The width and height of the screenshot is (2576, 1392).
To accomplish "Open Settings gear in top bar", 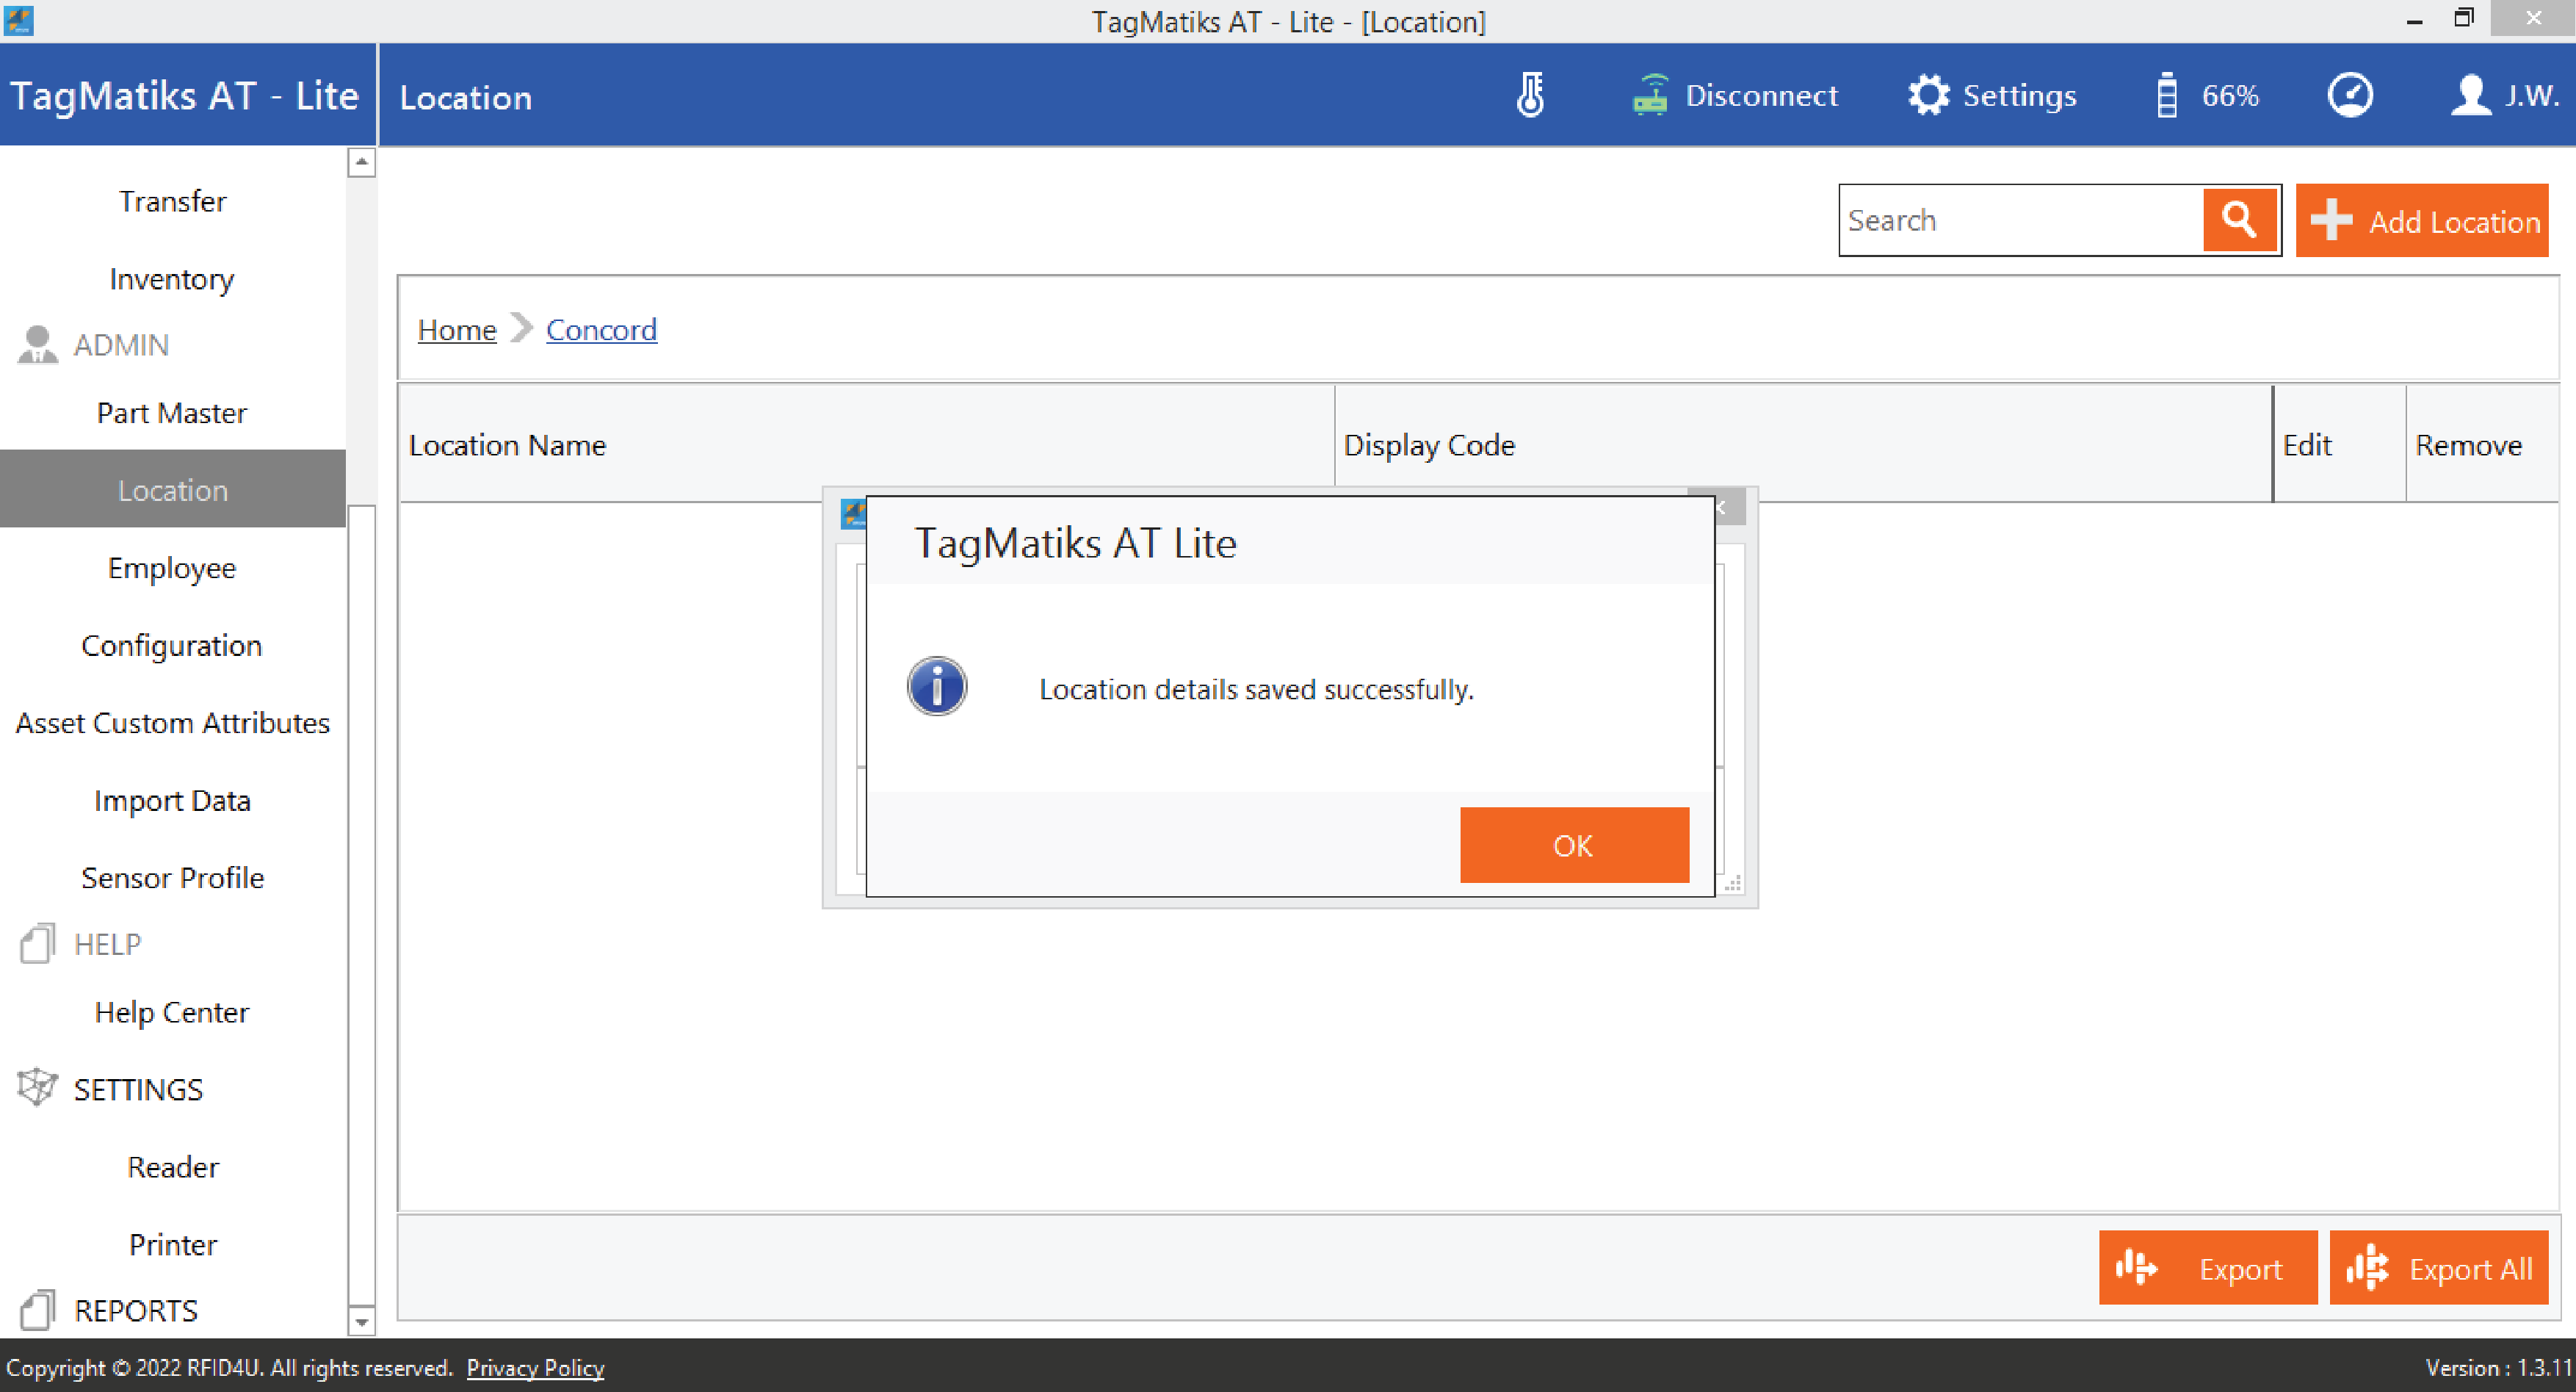I will click(x=1927, y=95).
